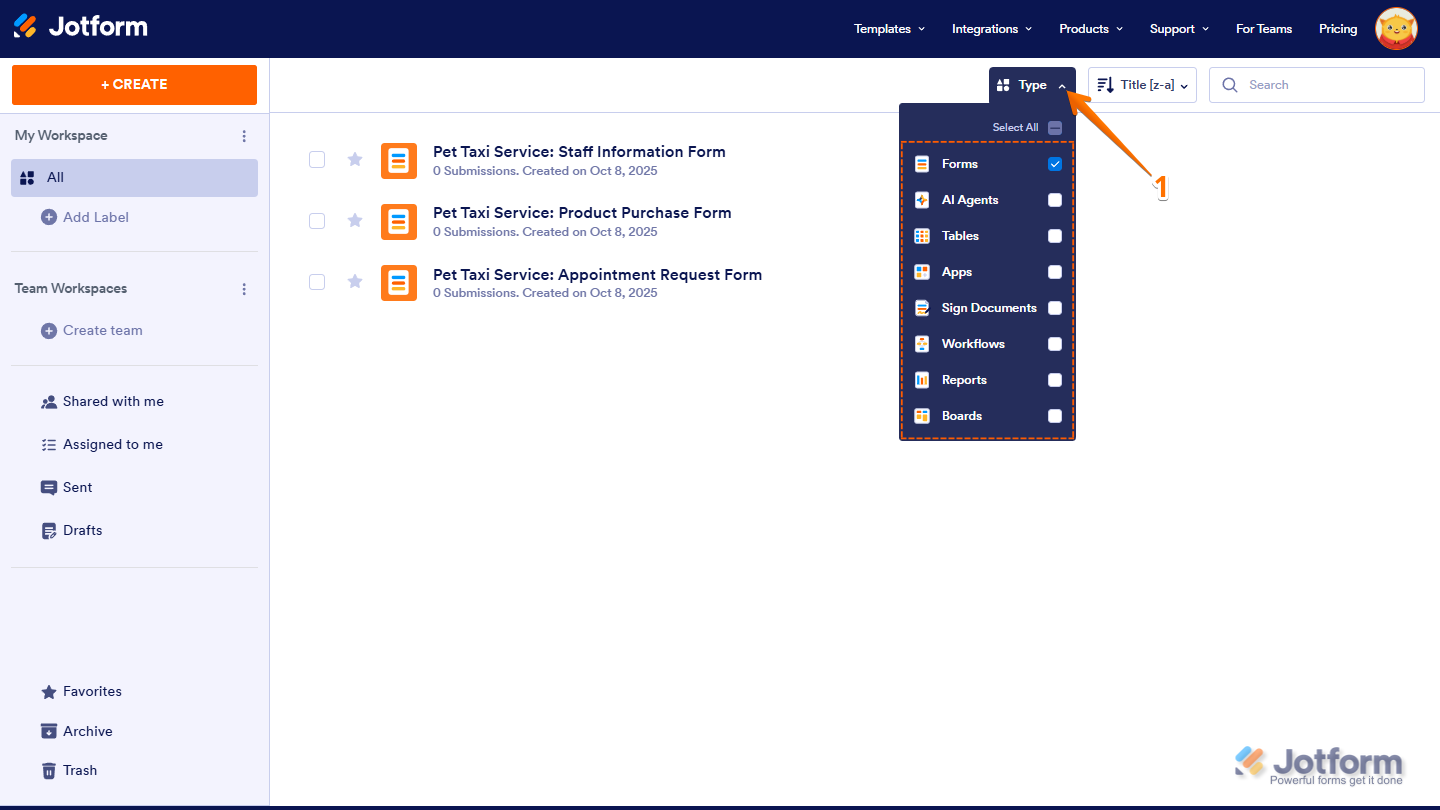Select the Appointment Request Form row checkbox
The width and height of the screenshot is (1440, 810).
317,282
